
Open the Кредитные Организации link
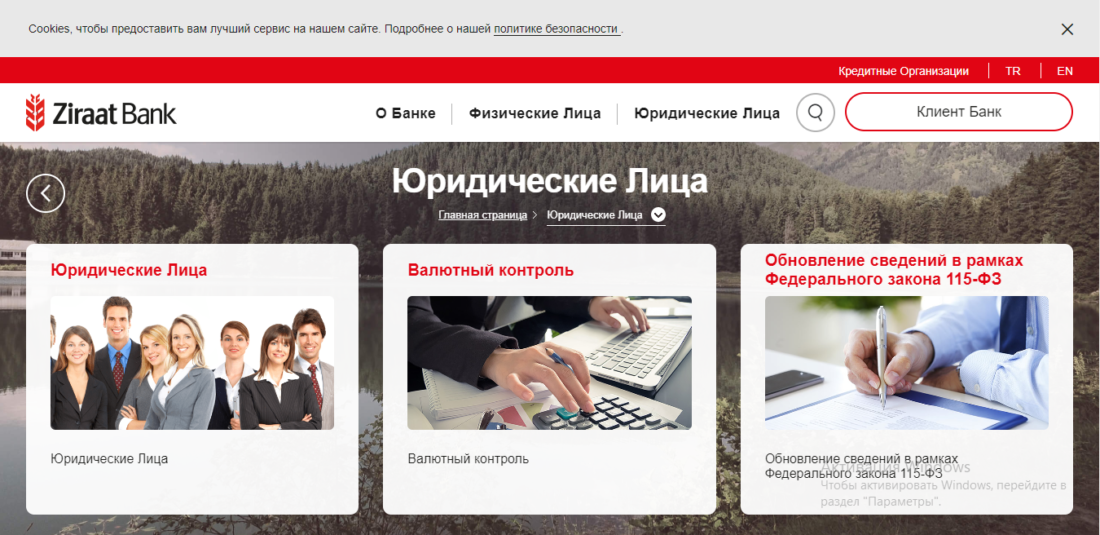[903, 71]
